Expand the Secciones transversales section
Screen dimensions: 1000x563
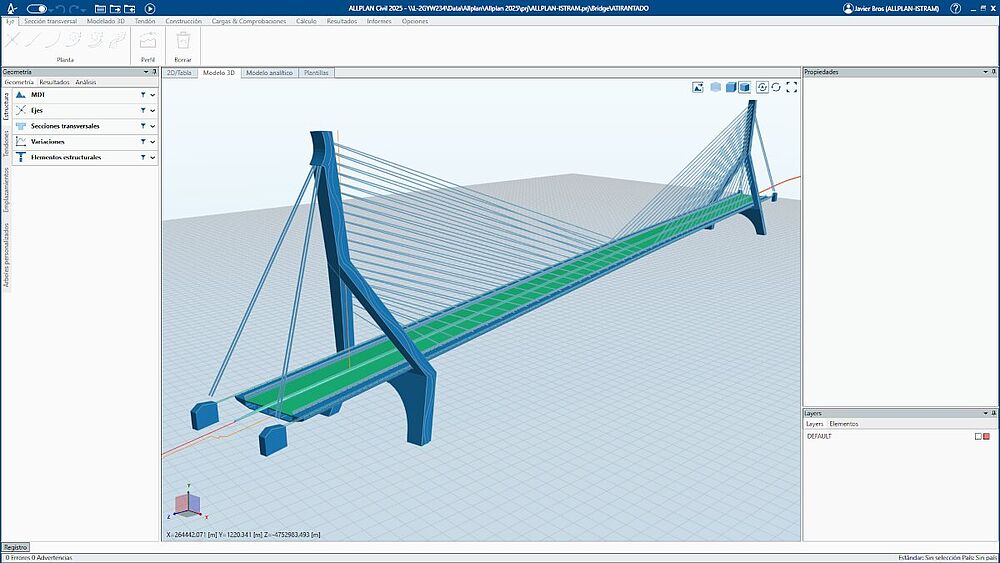[153, 126]
